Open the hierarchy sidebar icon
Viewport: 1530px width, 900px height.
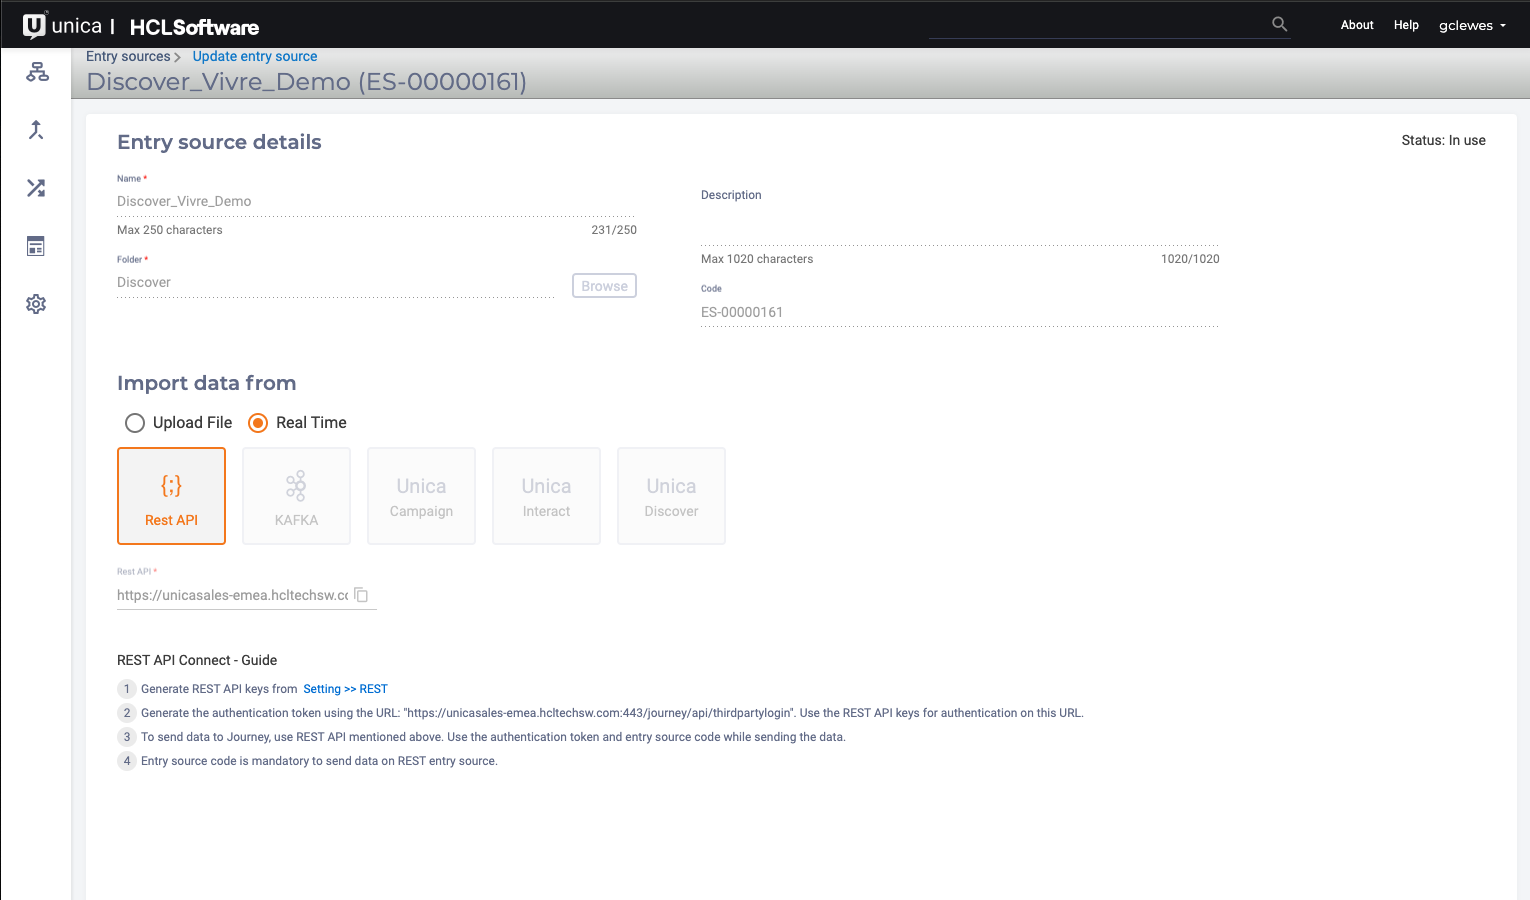pyautogui.click(x=37, y=72)
